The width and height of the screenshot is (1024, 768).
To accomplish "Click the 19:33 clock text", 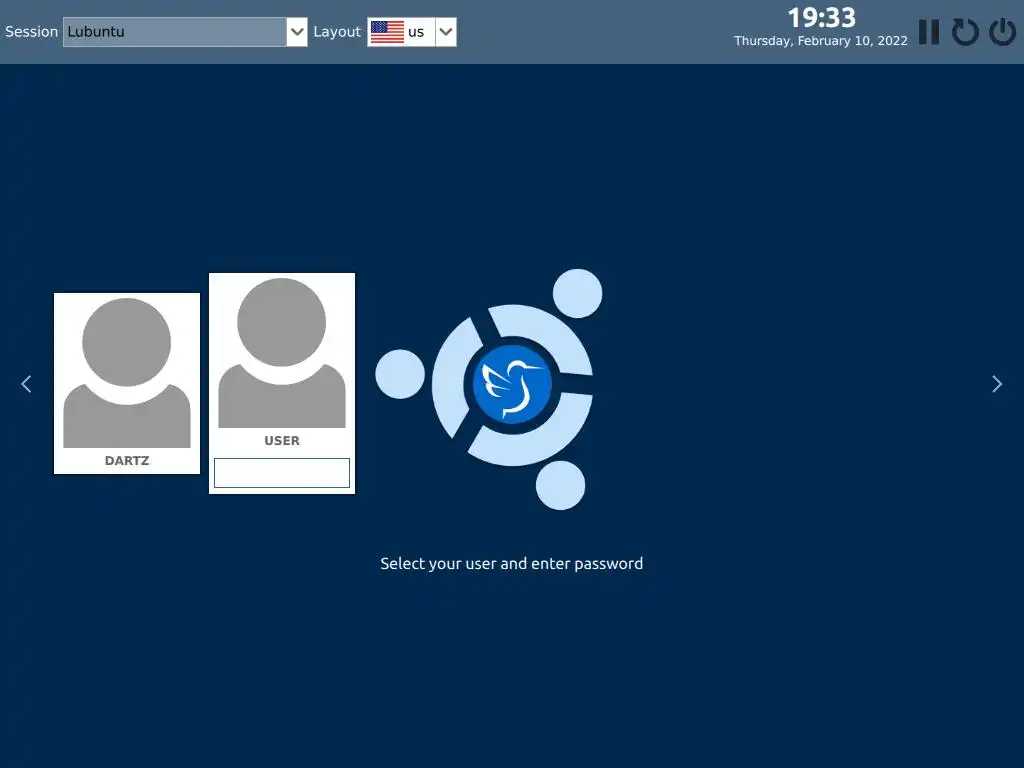I will (x=821, y=18).
